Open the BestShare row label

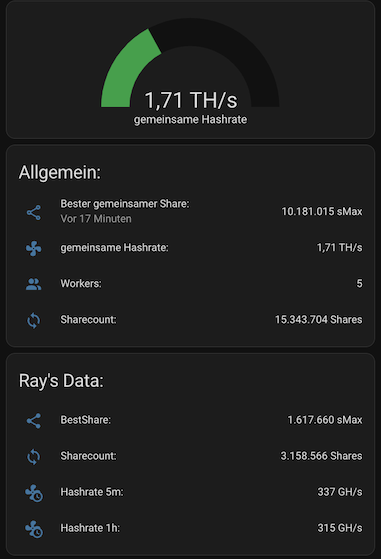[x=86, y=420]
